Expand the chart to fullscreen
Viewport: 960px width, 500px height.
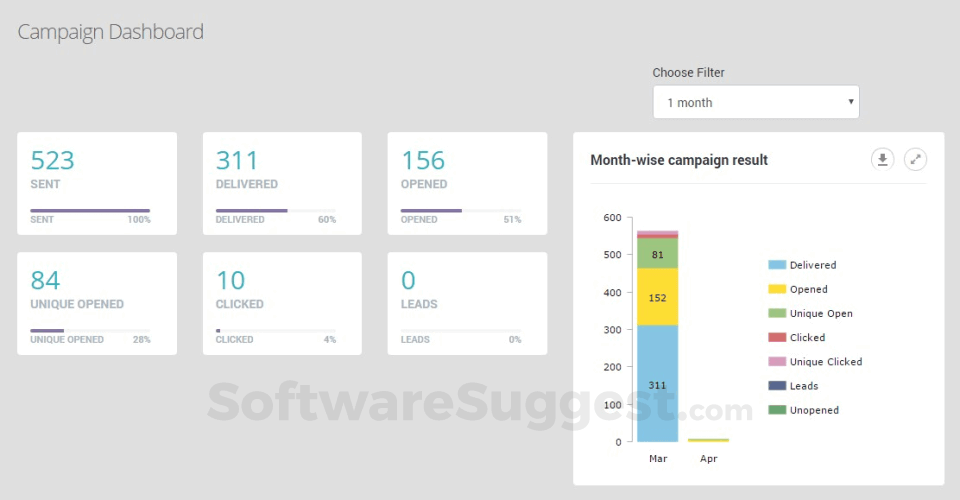pyautogui.click(x=915, y=159)
